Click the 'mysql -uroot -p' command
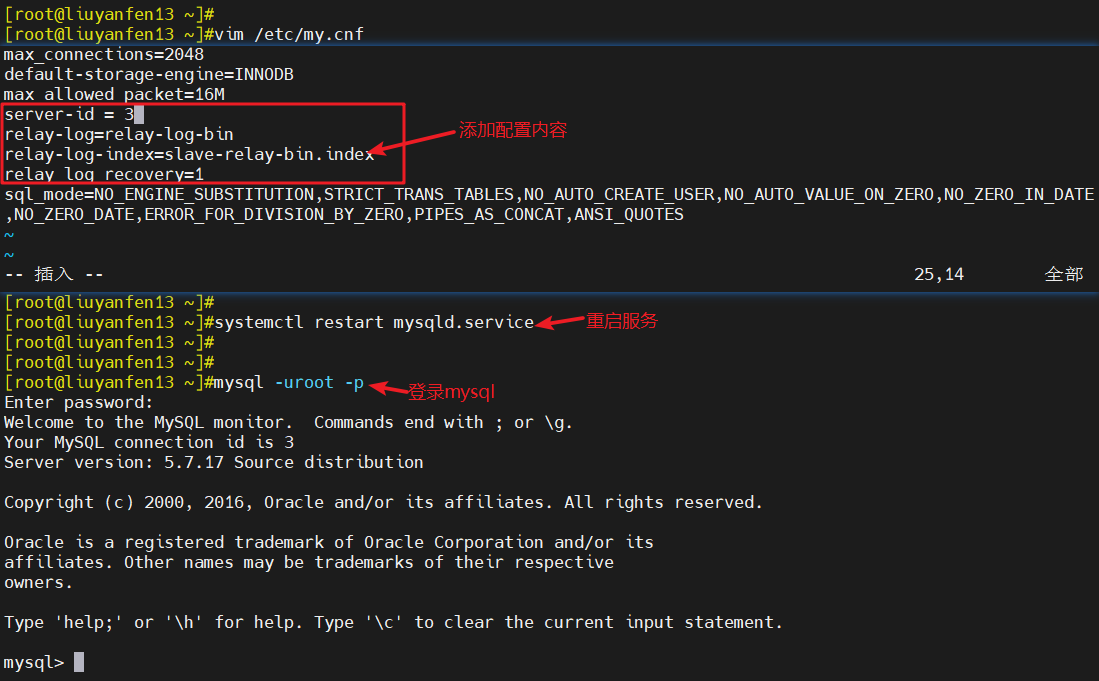The width and height of the screenshot is (1099, 681). coord(289,383)
